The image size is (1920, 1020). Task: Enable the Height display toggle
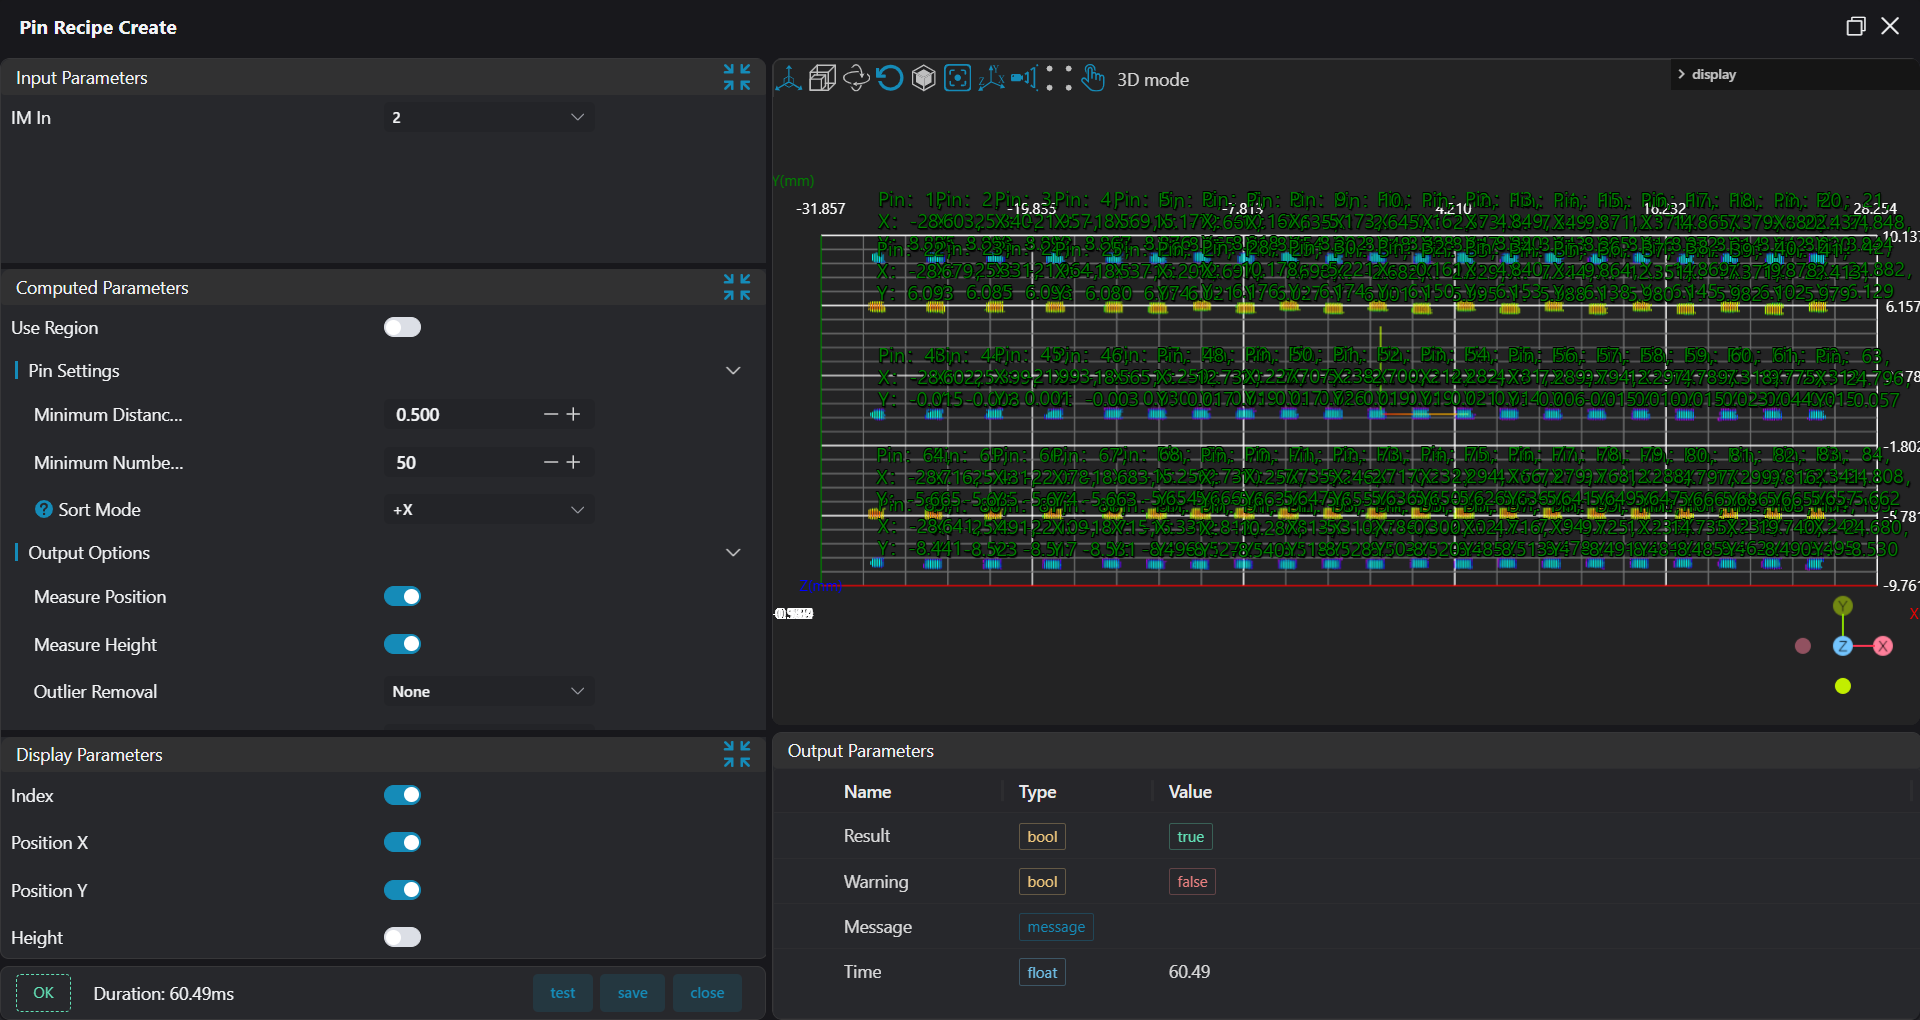click(402, 938)
